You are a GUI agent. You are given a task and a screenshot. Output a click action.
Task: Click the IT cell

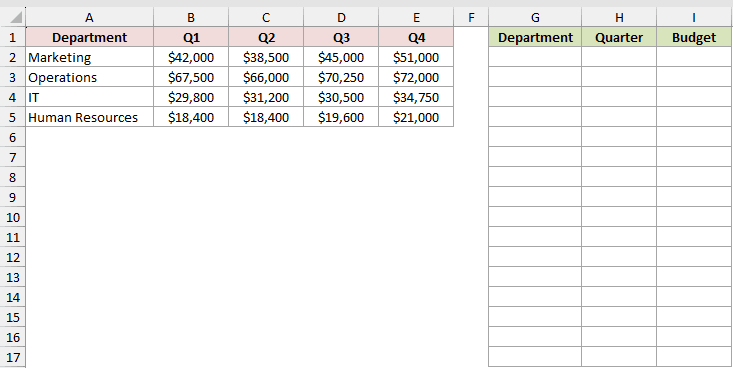89,97
